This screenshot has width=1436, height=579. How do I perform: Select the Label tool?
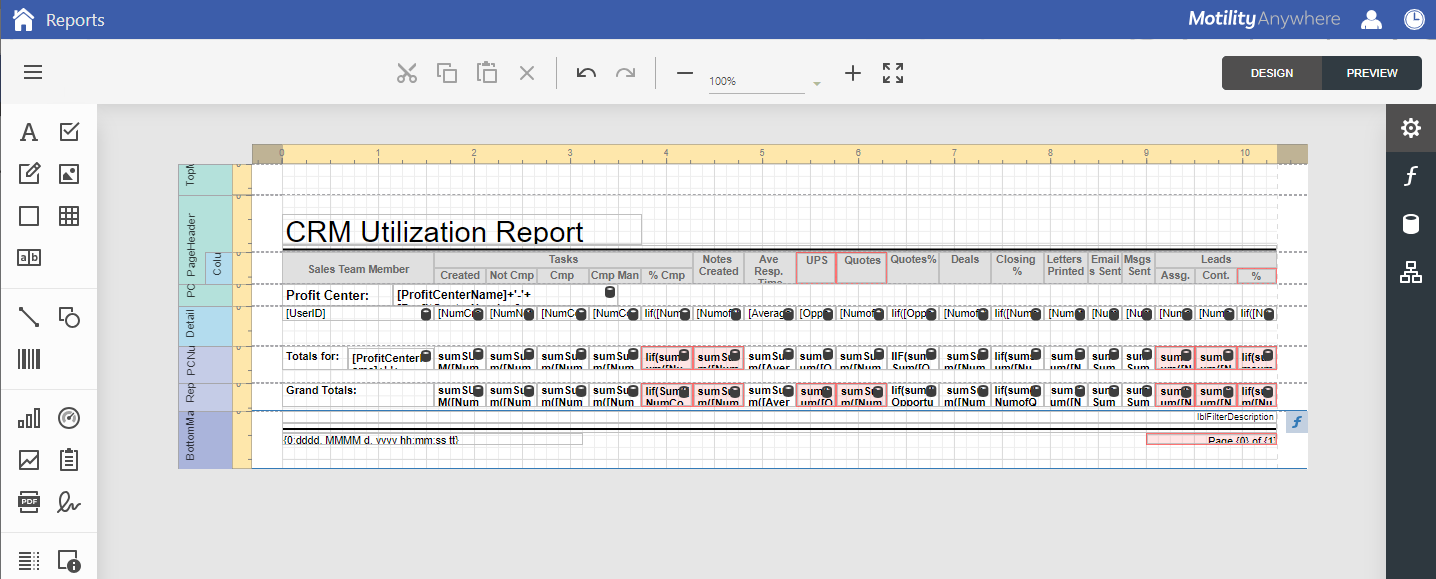coord(28,131)
